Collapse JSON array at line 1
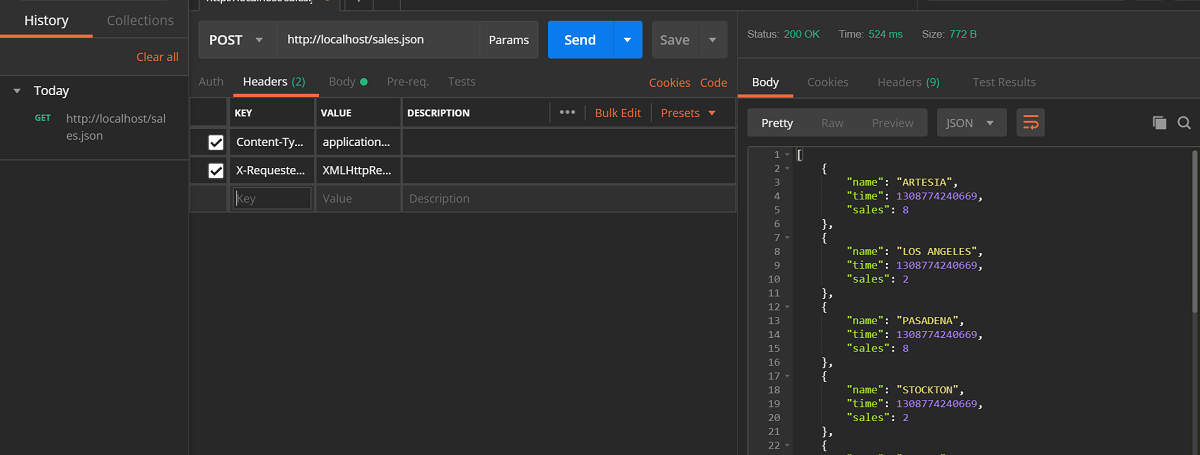This screenshot has height=455, width=1200. [787, 154]
